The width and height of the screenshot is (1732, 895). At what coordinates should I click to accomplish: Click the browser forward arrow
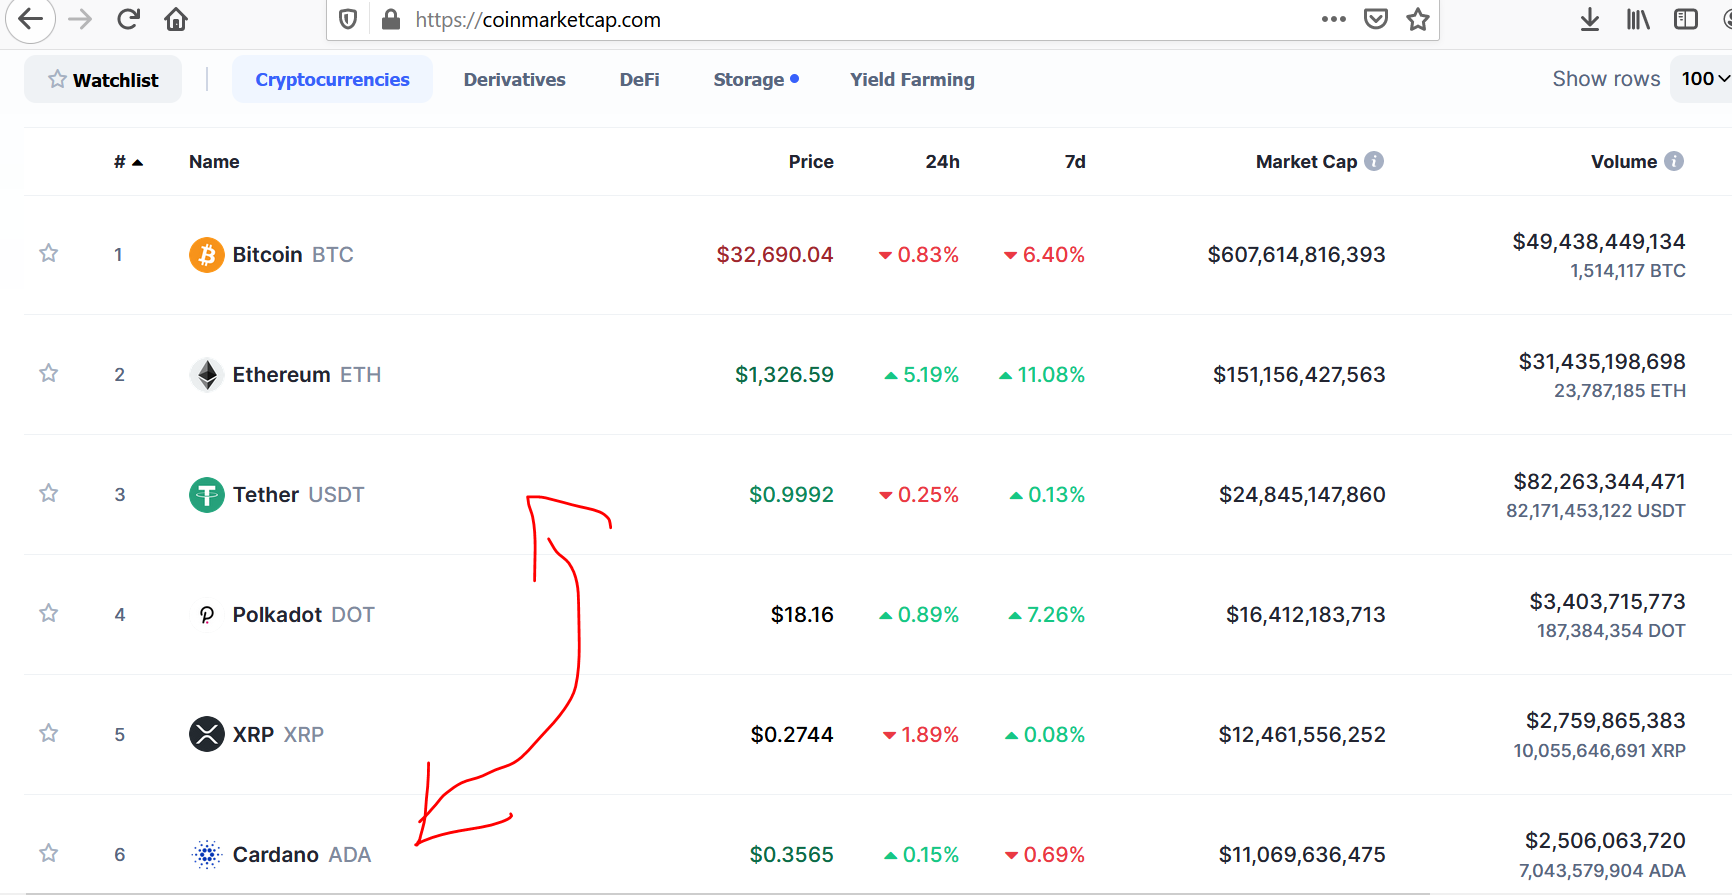(x=80, y=19)
